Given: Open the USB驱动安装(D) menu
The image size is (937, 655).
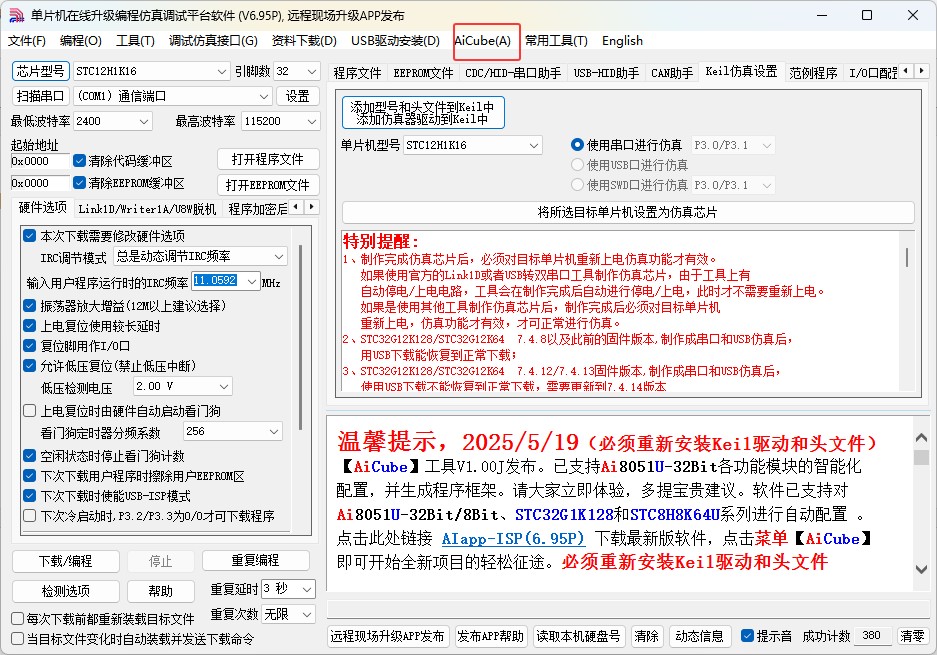Looking at the screenshot, I should coord(395,41).
